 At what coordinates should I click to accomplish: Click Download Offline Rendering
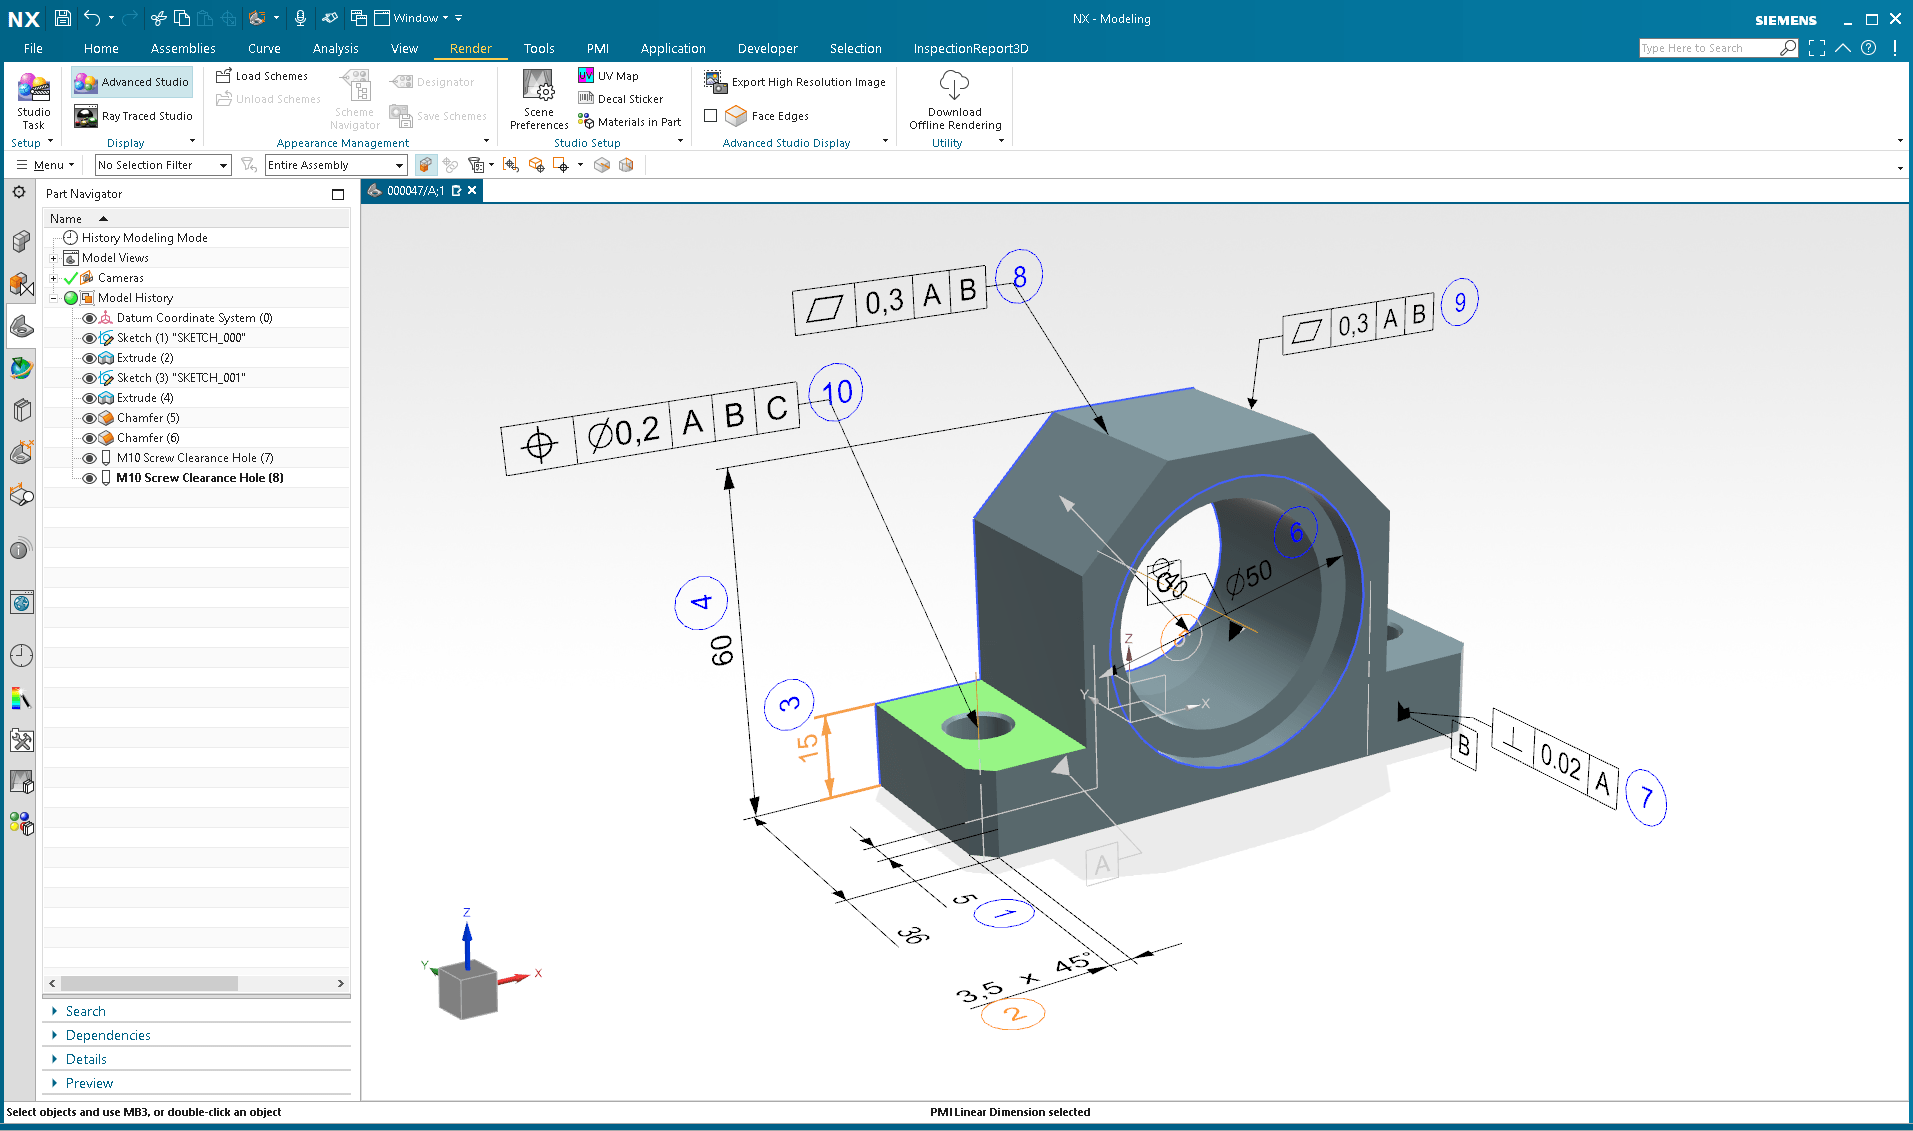click(x=953, y=100)
